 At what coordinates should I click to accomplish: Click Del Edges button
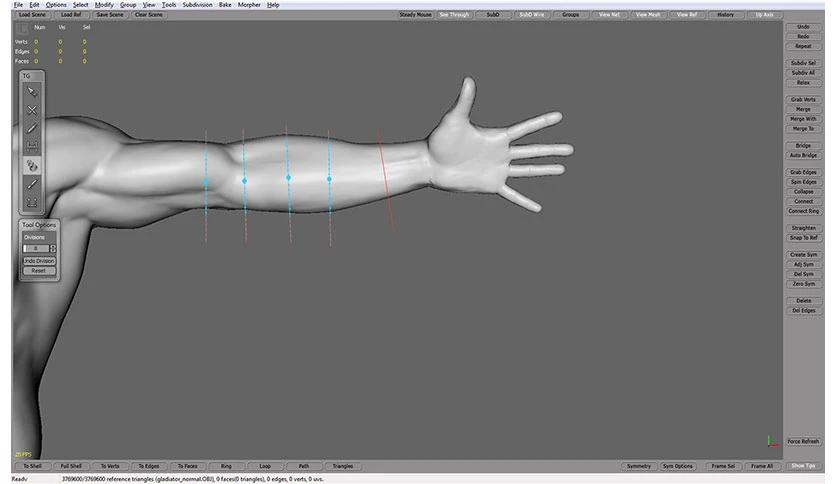(803, 311)
